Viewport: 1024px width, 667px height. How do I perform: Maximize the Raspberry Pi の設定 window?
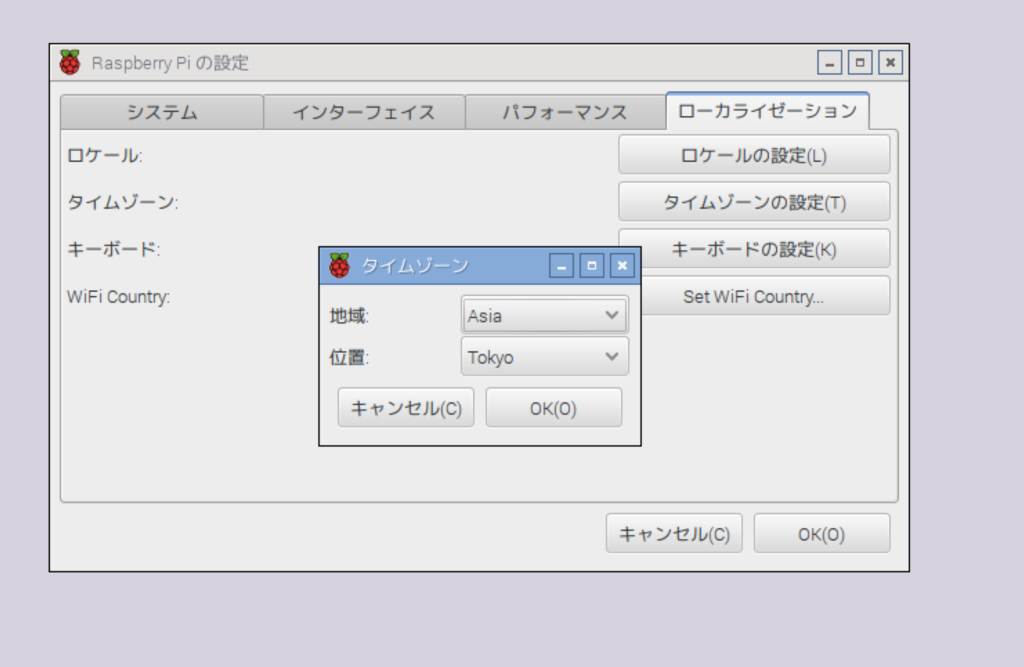pos(860,63)
